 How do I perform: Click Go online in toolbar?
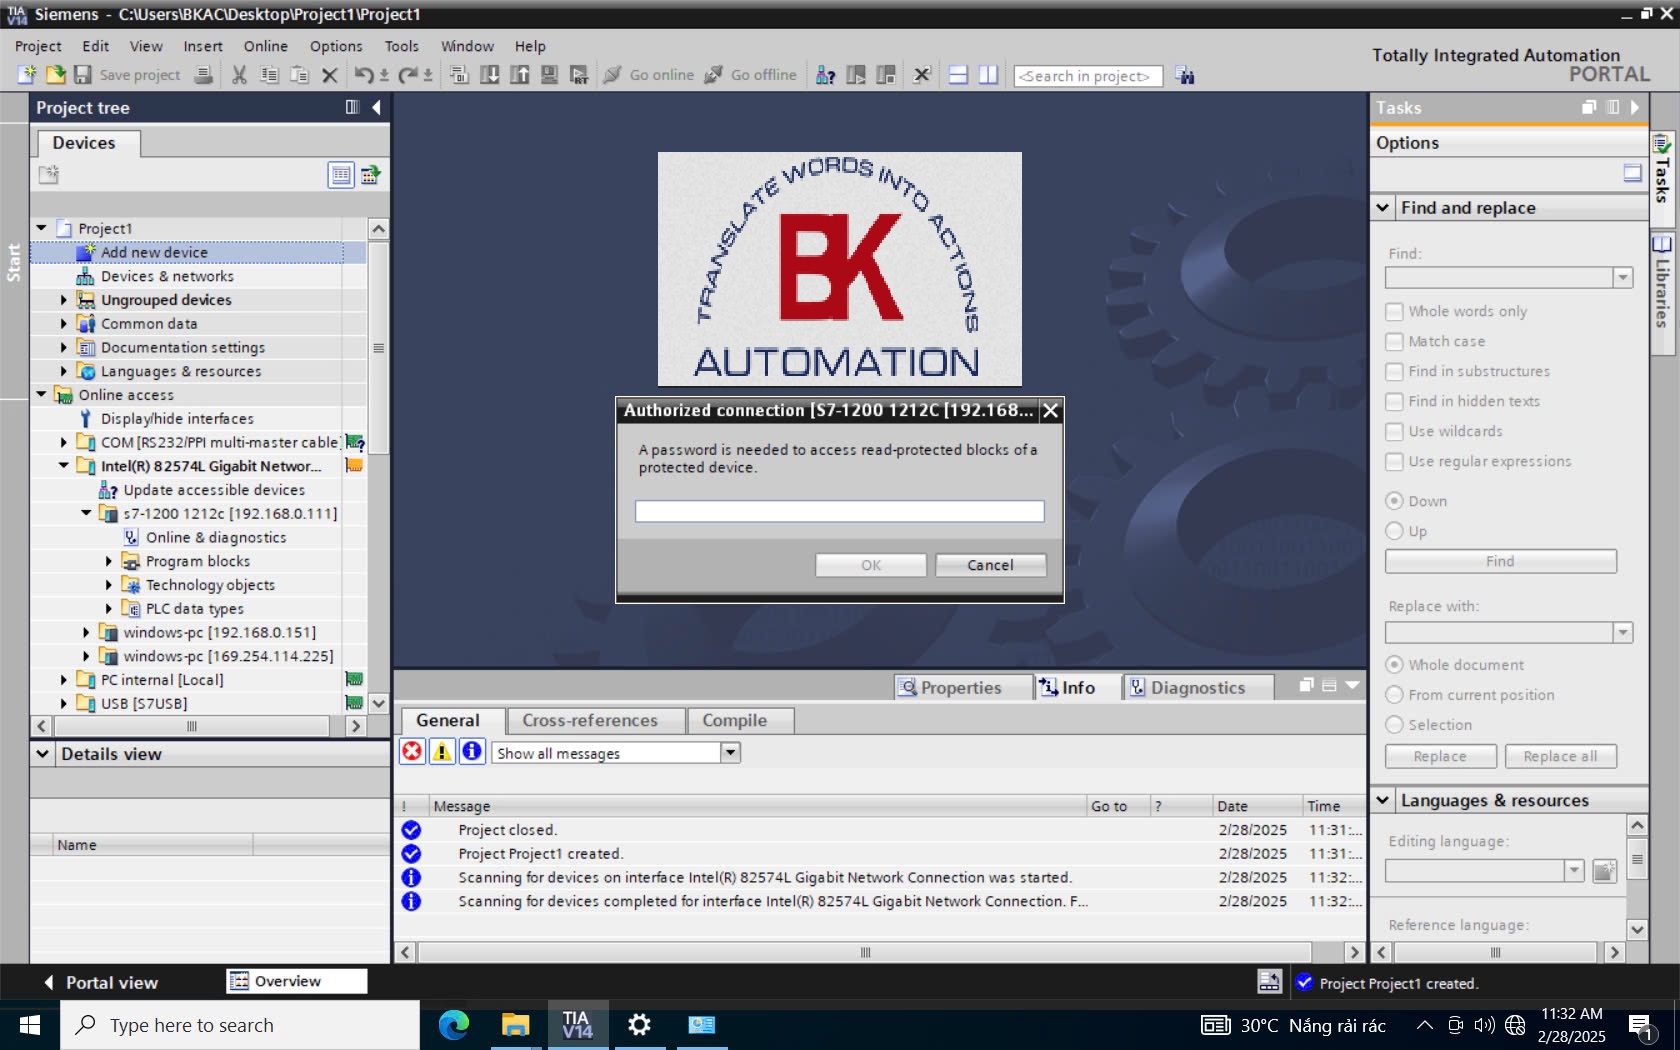click(648, 75)
